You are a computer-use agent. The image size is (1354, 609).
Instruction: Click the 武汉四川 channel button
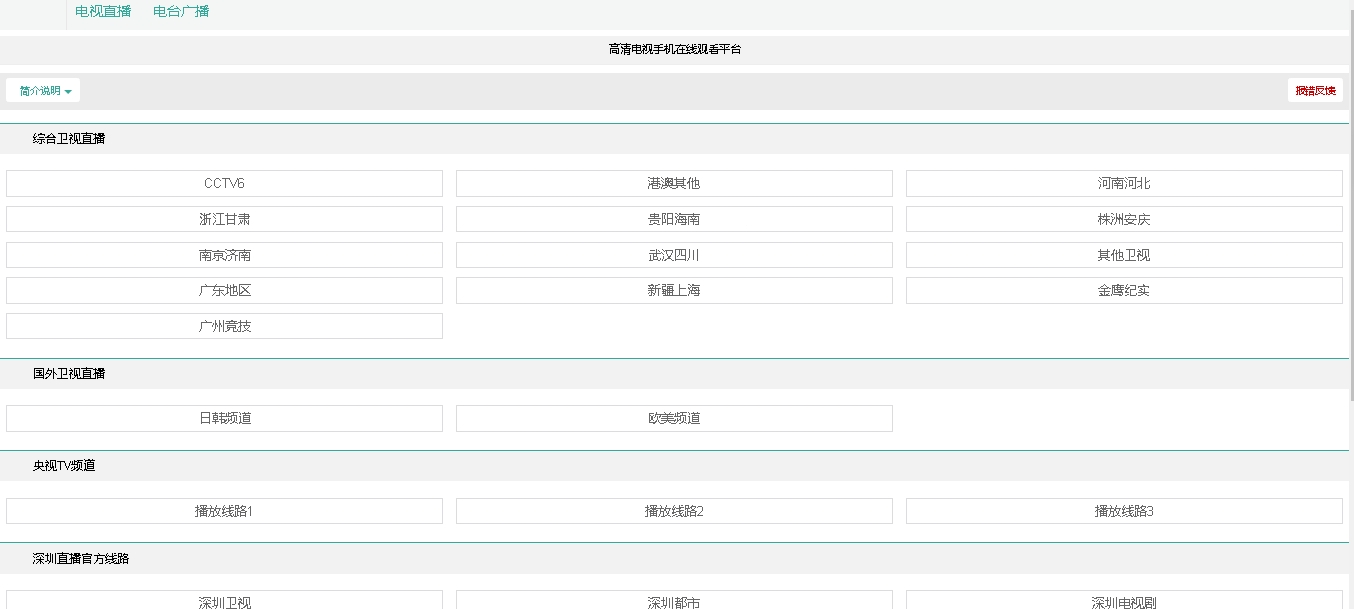[674, 256]
